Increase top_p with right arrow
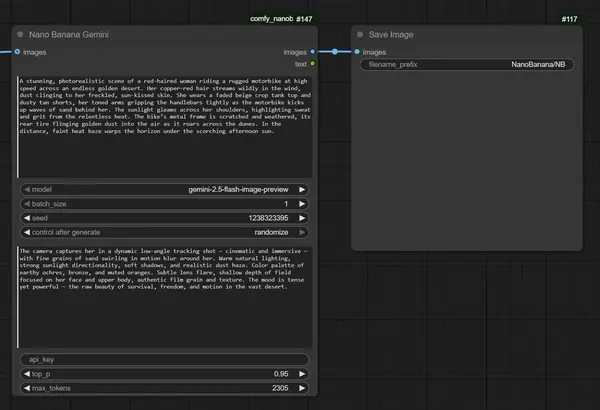The width and height of the screenshot is (600, 410). pyautogui.click(x=302, y=374)
